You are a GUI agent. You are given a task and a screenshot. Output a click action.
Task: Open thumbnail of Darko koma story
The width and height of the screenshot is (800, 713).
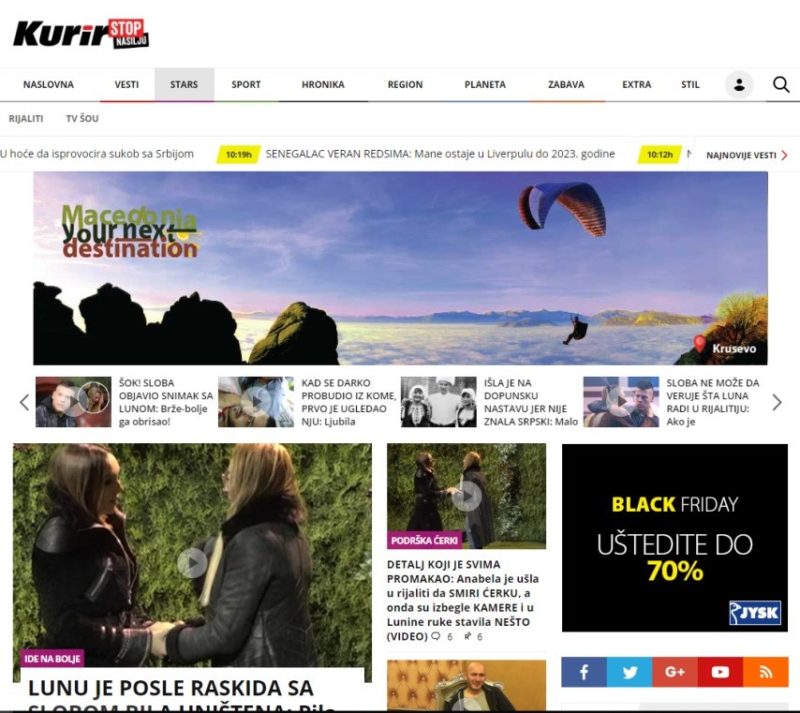click(256, 402)
